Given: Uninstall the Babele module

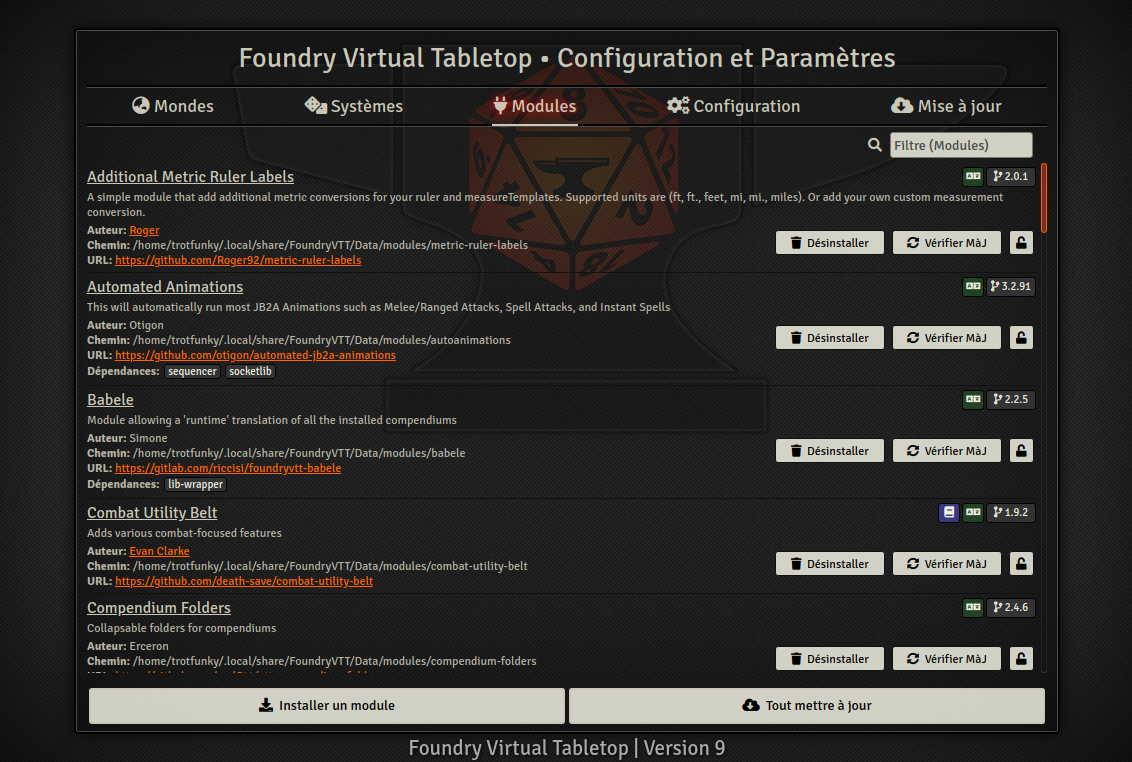Looking at the screenshot, I should click(830, 451).
